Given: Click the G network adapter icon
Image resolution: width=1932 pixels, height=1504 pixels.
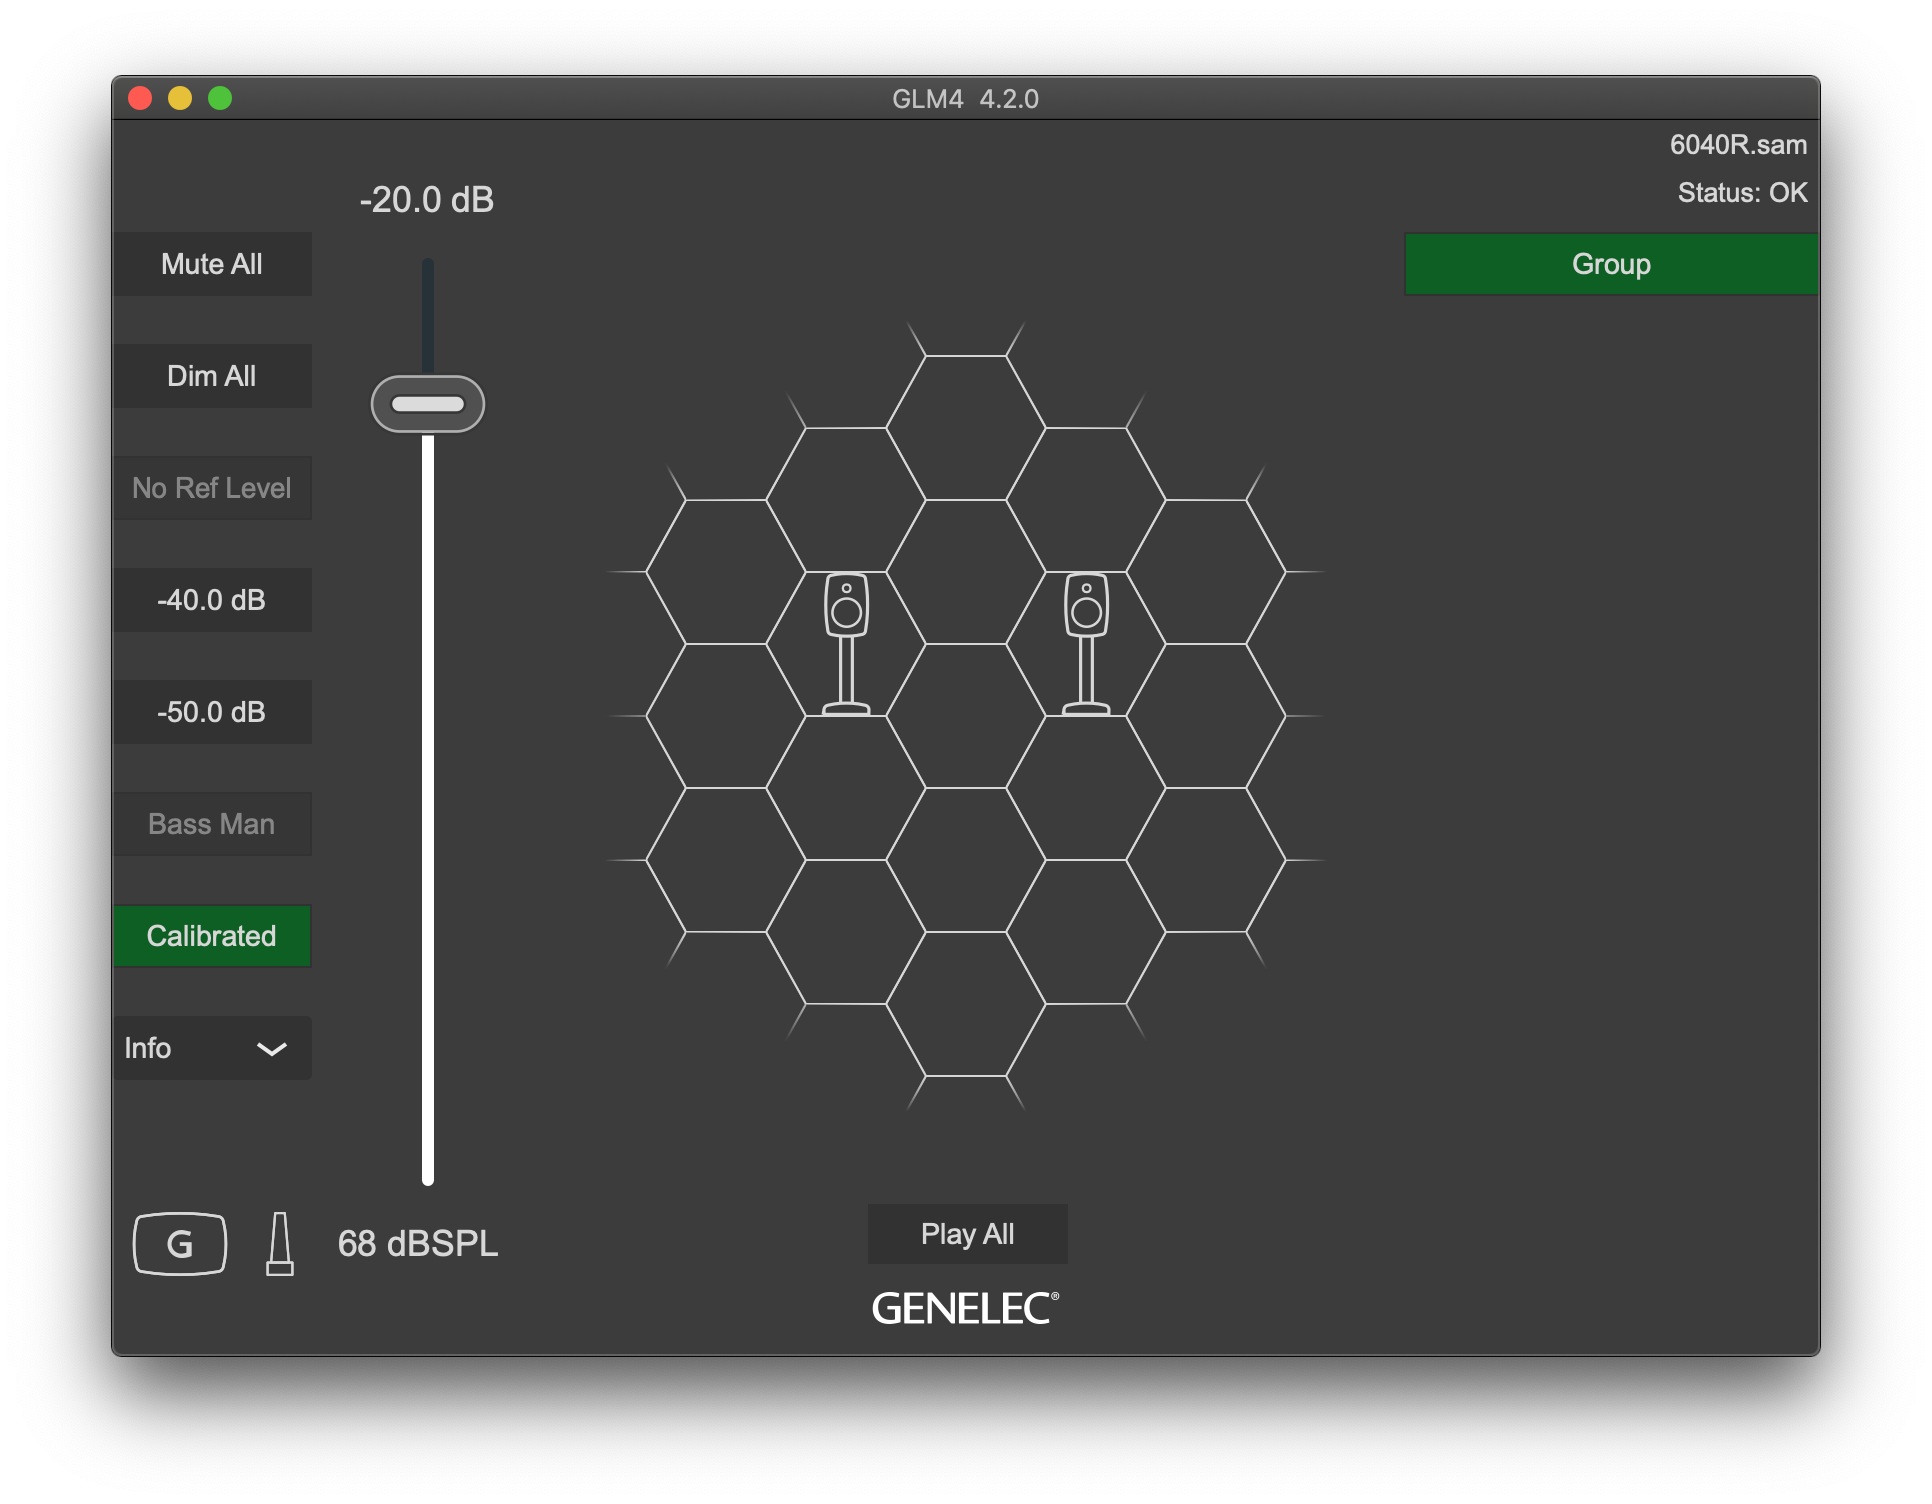Looking at the screenshot, I should point(180,1243).
